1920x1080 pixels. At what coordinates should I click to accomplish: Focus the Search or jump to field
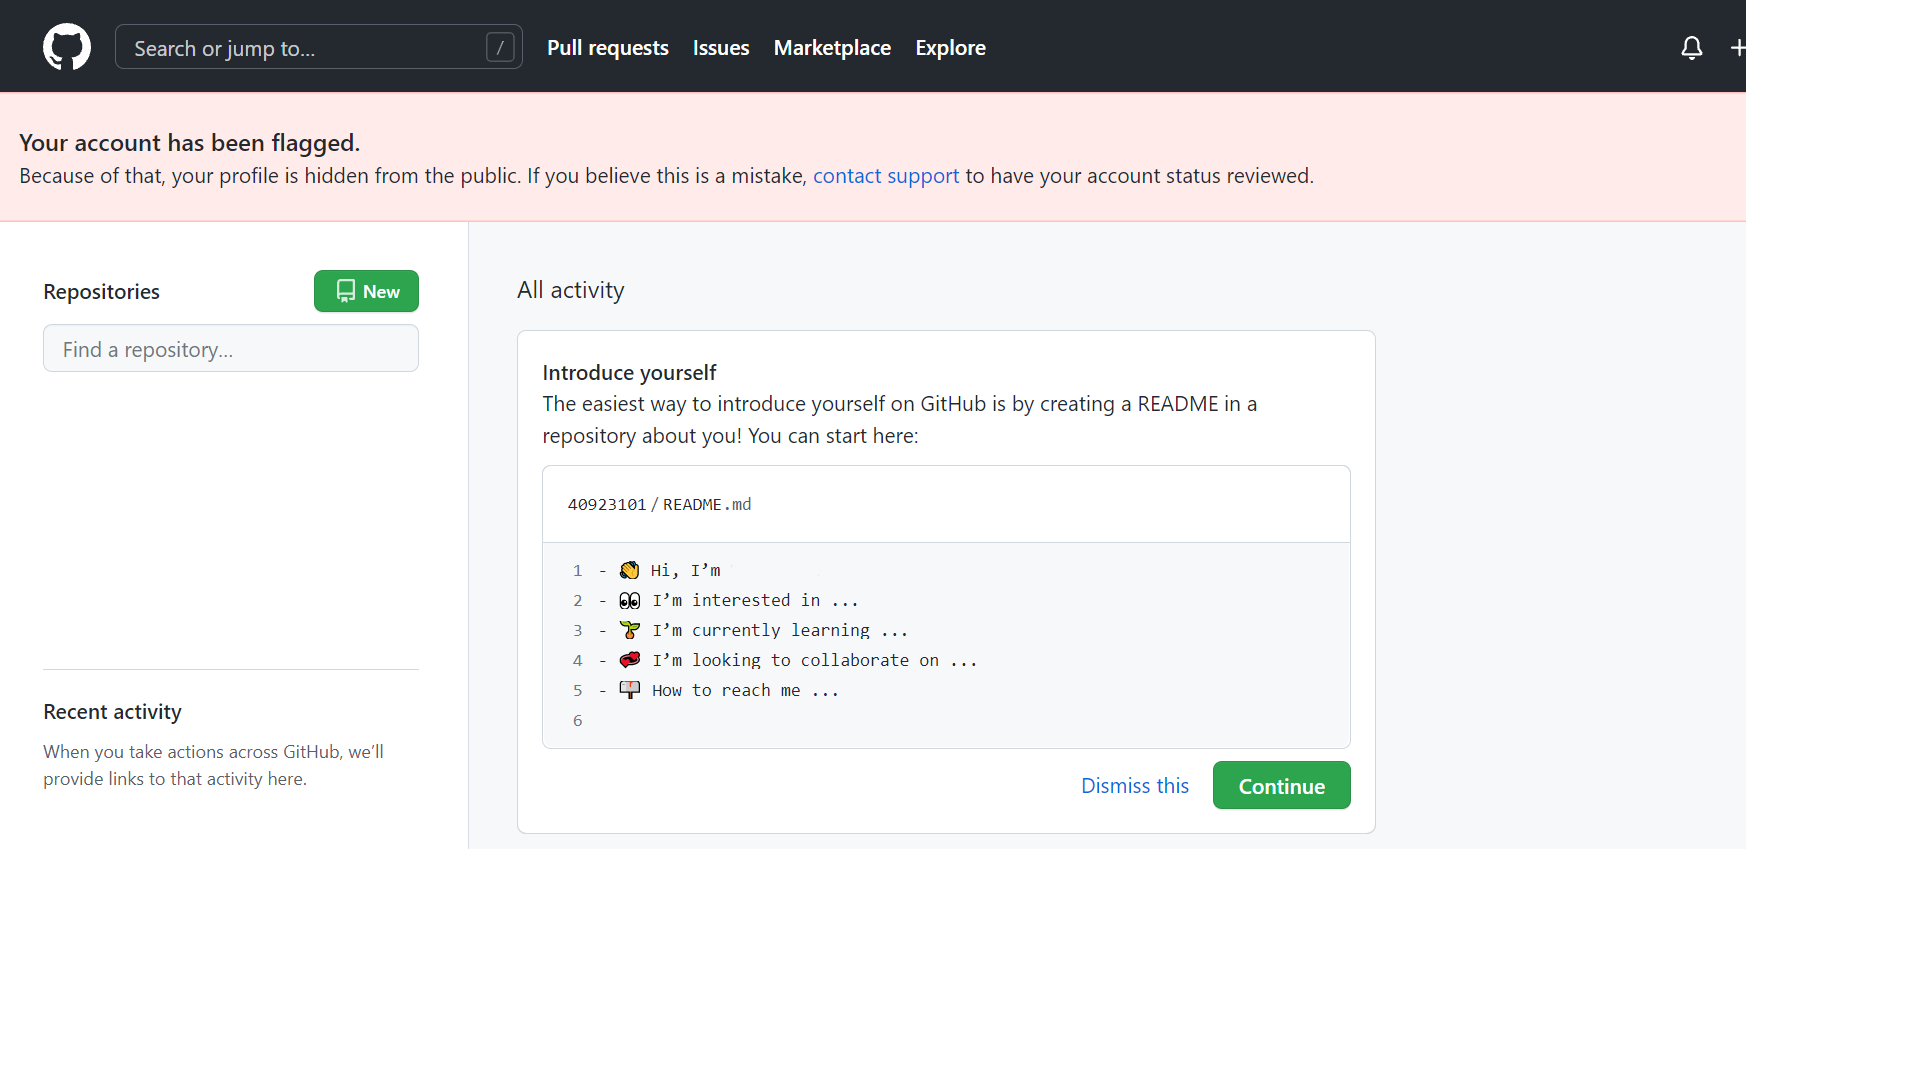318,47
